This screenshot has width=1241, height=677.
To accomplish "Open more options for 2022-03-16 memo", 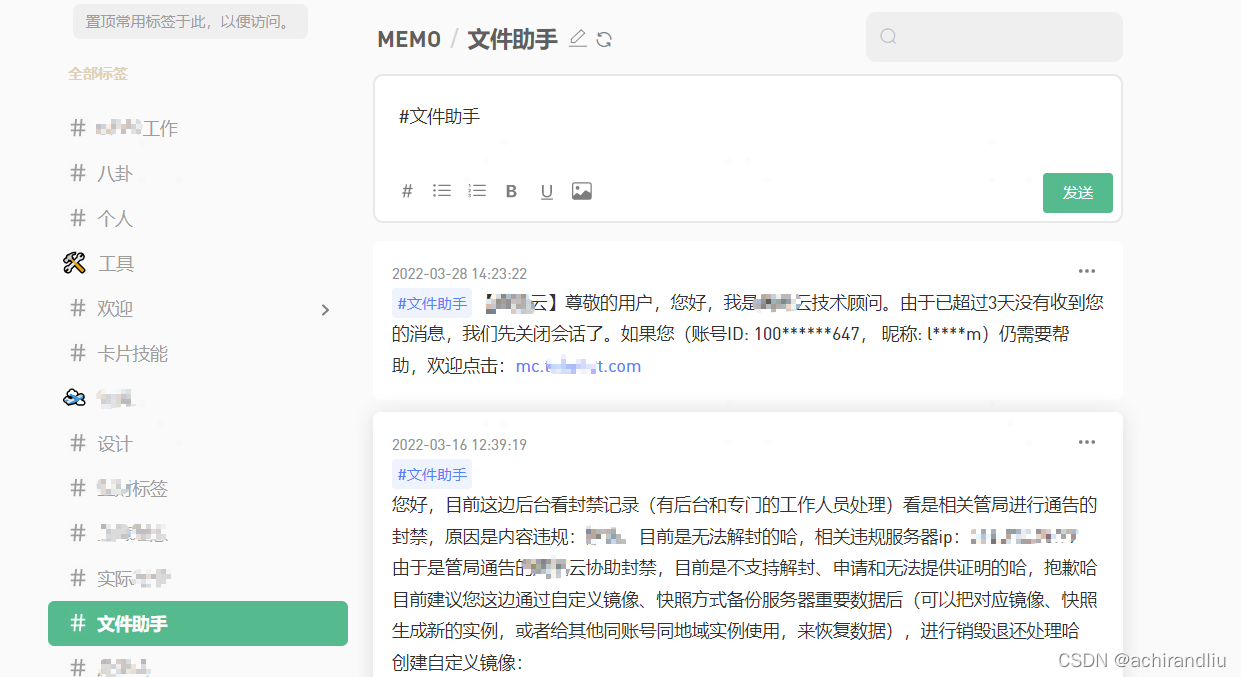I will (x=1086, y=442).
